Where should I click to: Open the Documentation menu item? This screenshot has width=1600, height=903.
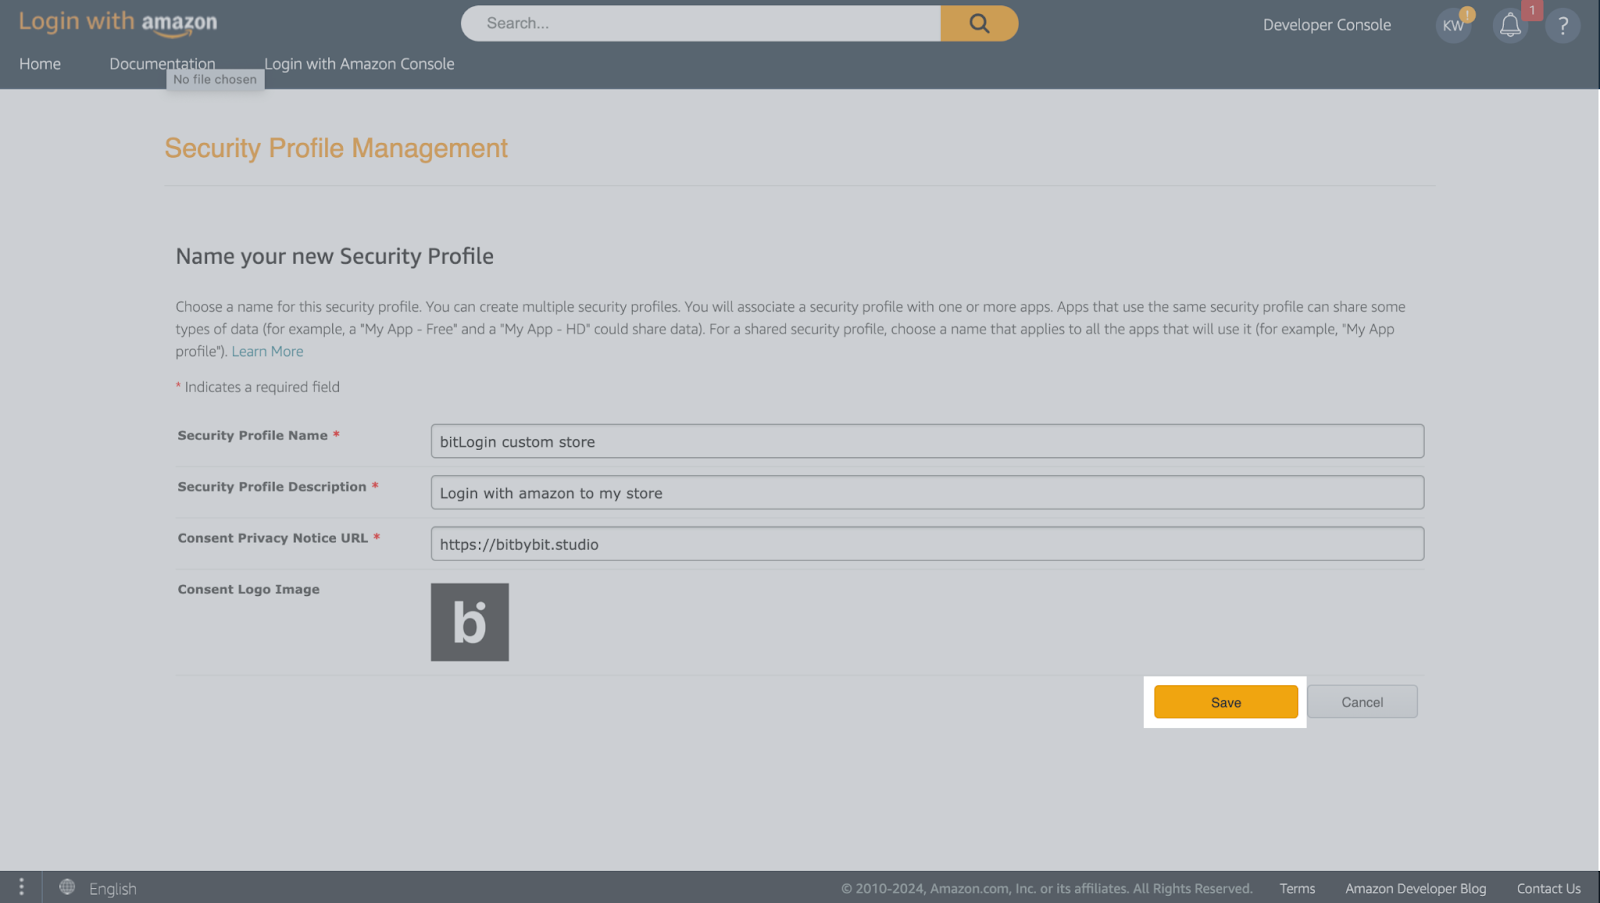(162, 64)
